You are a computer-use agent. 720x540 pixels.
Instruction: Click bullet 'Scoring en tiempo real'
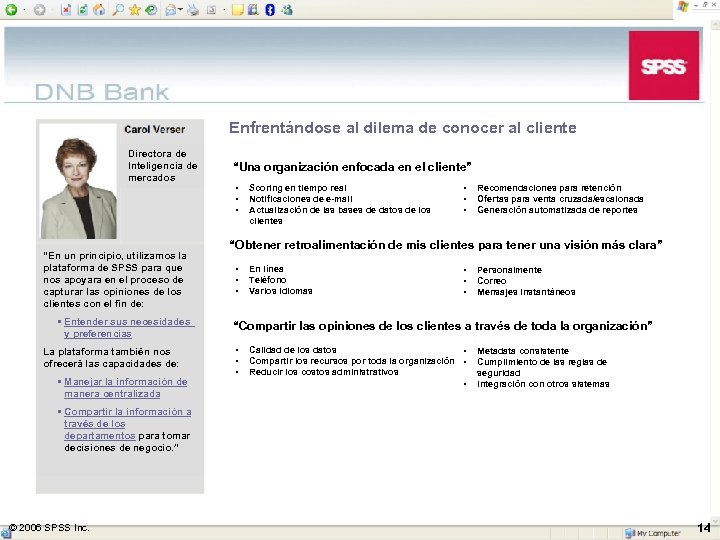coord(298,188)
